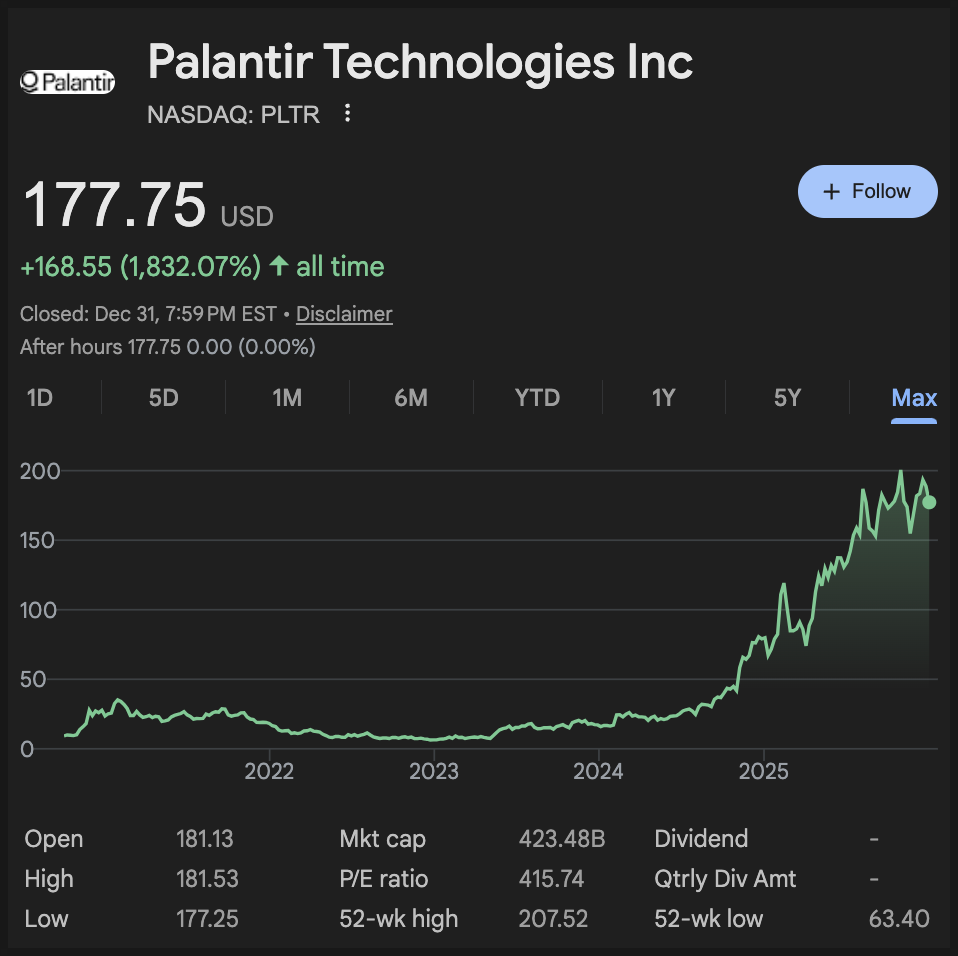Viewport: 958px width, 956px height.
Task: Click the 52-wk high value 207.52
Action: point(553,918)
